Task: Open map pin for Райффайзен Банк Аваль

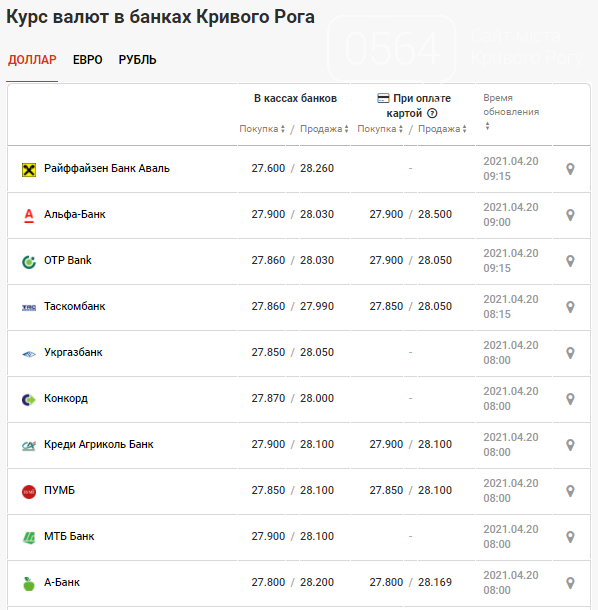Action: click(570, 169)
